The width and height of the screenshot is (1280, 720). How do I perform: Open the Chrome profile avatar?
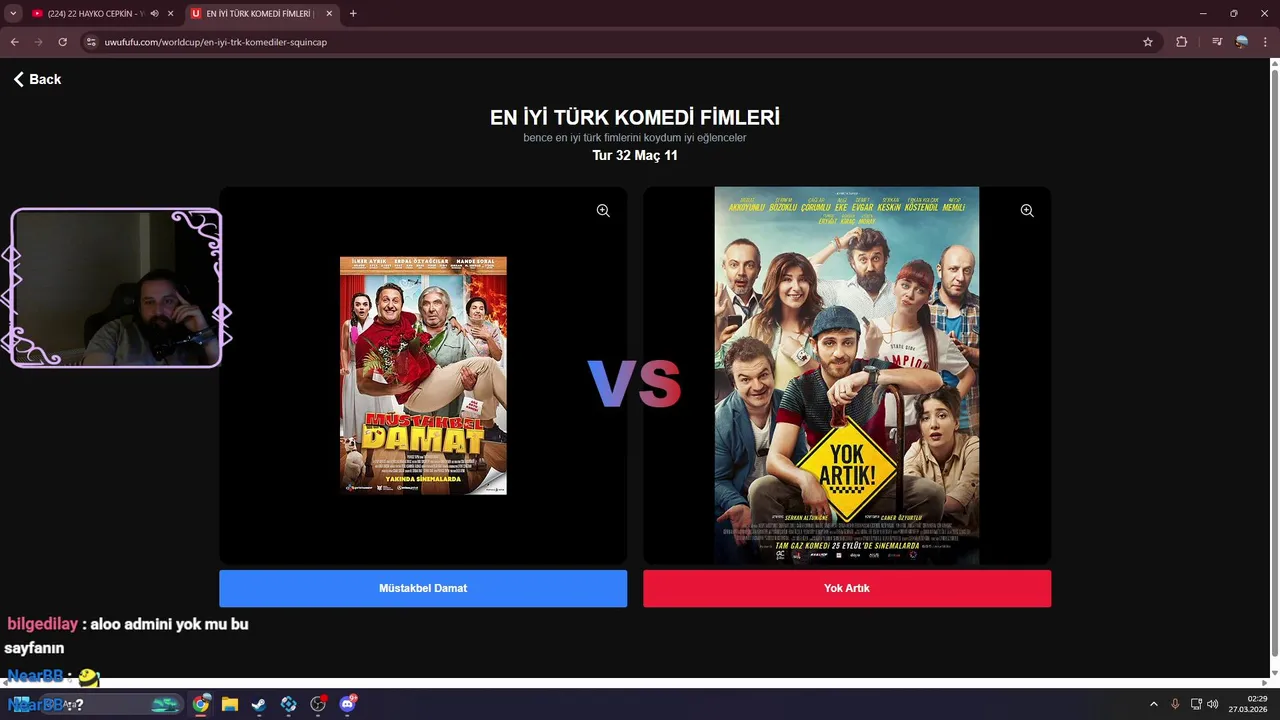tap(1242, 42)
